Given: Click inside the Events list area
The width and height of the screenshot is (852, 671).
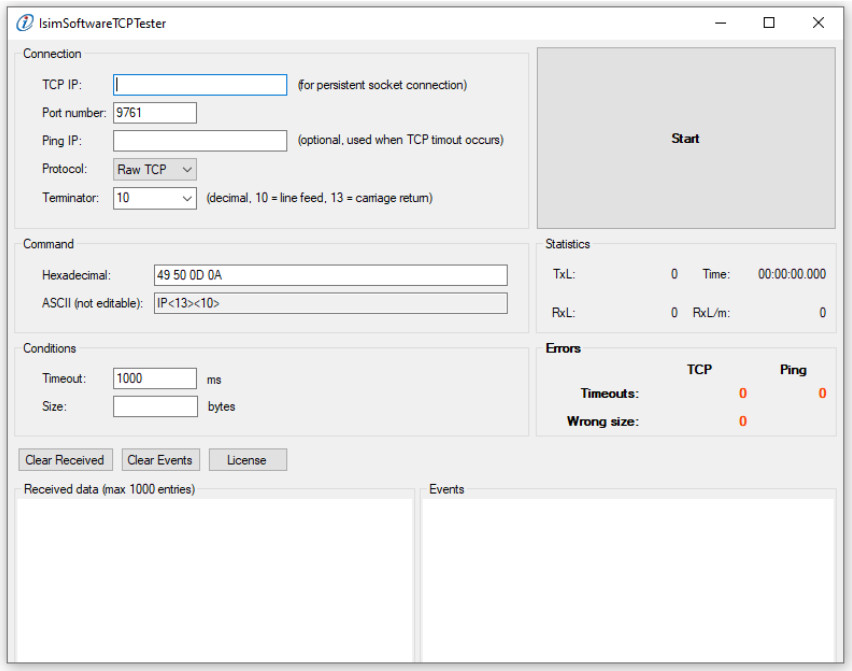Looking at the screenshot, I should [628, 580].
